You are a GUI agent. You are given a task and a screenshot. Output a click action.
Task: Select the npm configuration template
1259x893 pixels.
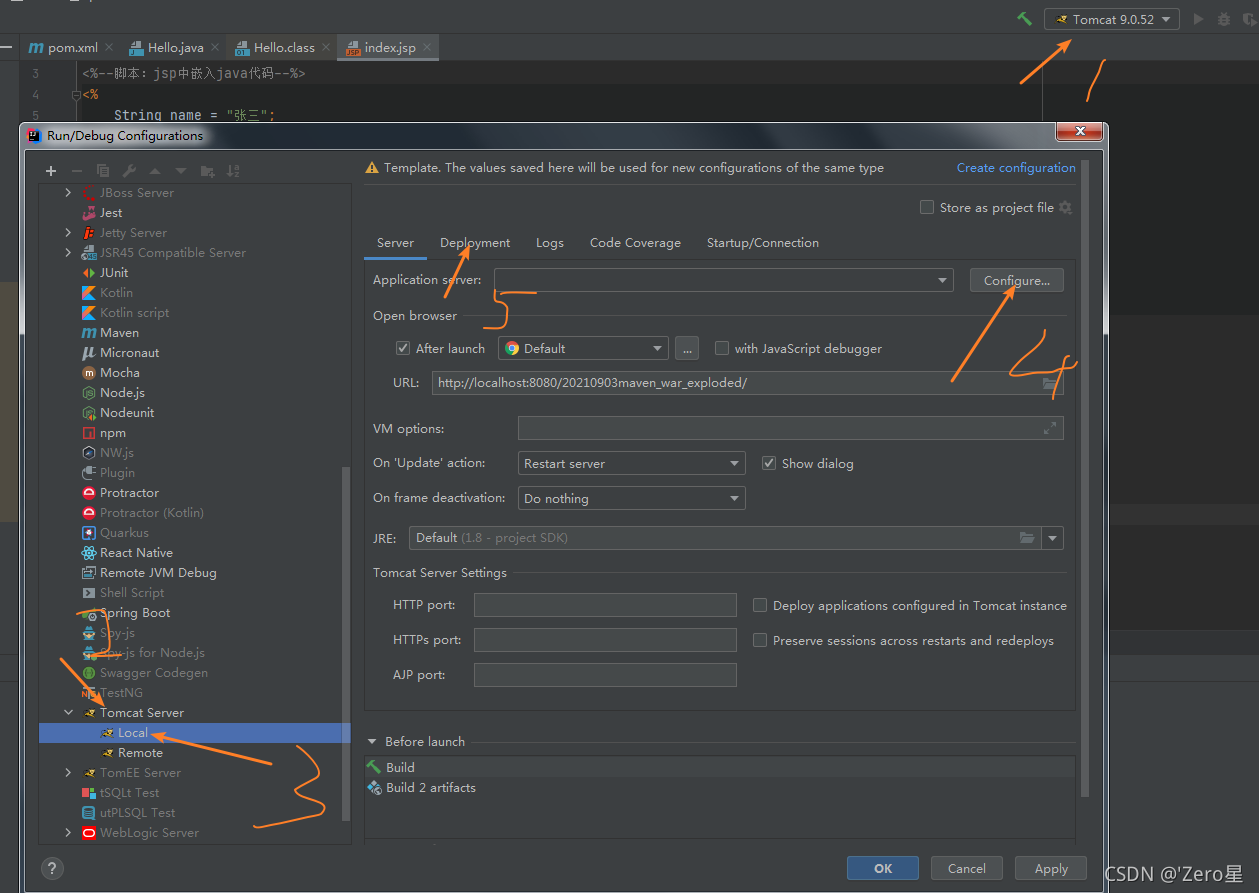point(112,432)
